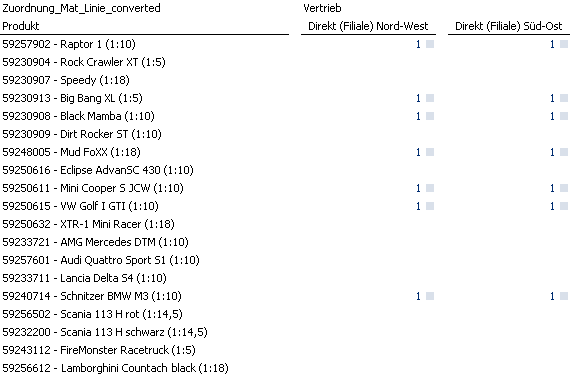Click gray square for Mini Cooper S JCW Süd-Ost
This screenshot has width=578, height=378.
[564, 188]
